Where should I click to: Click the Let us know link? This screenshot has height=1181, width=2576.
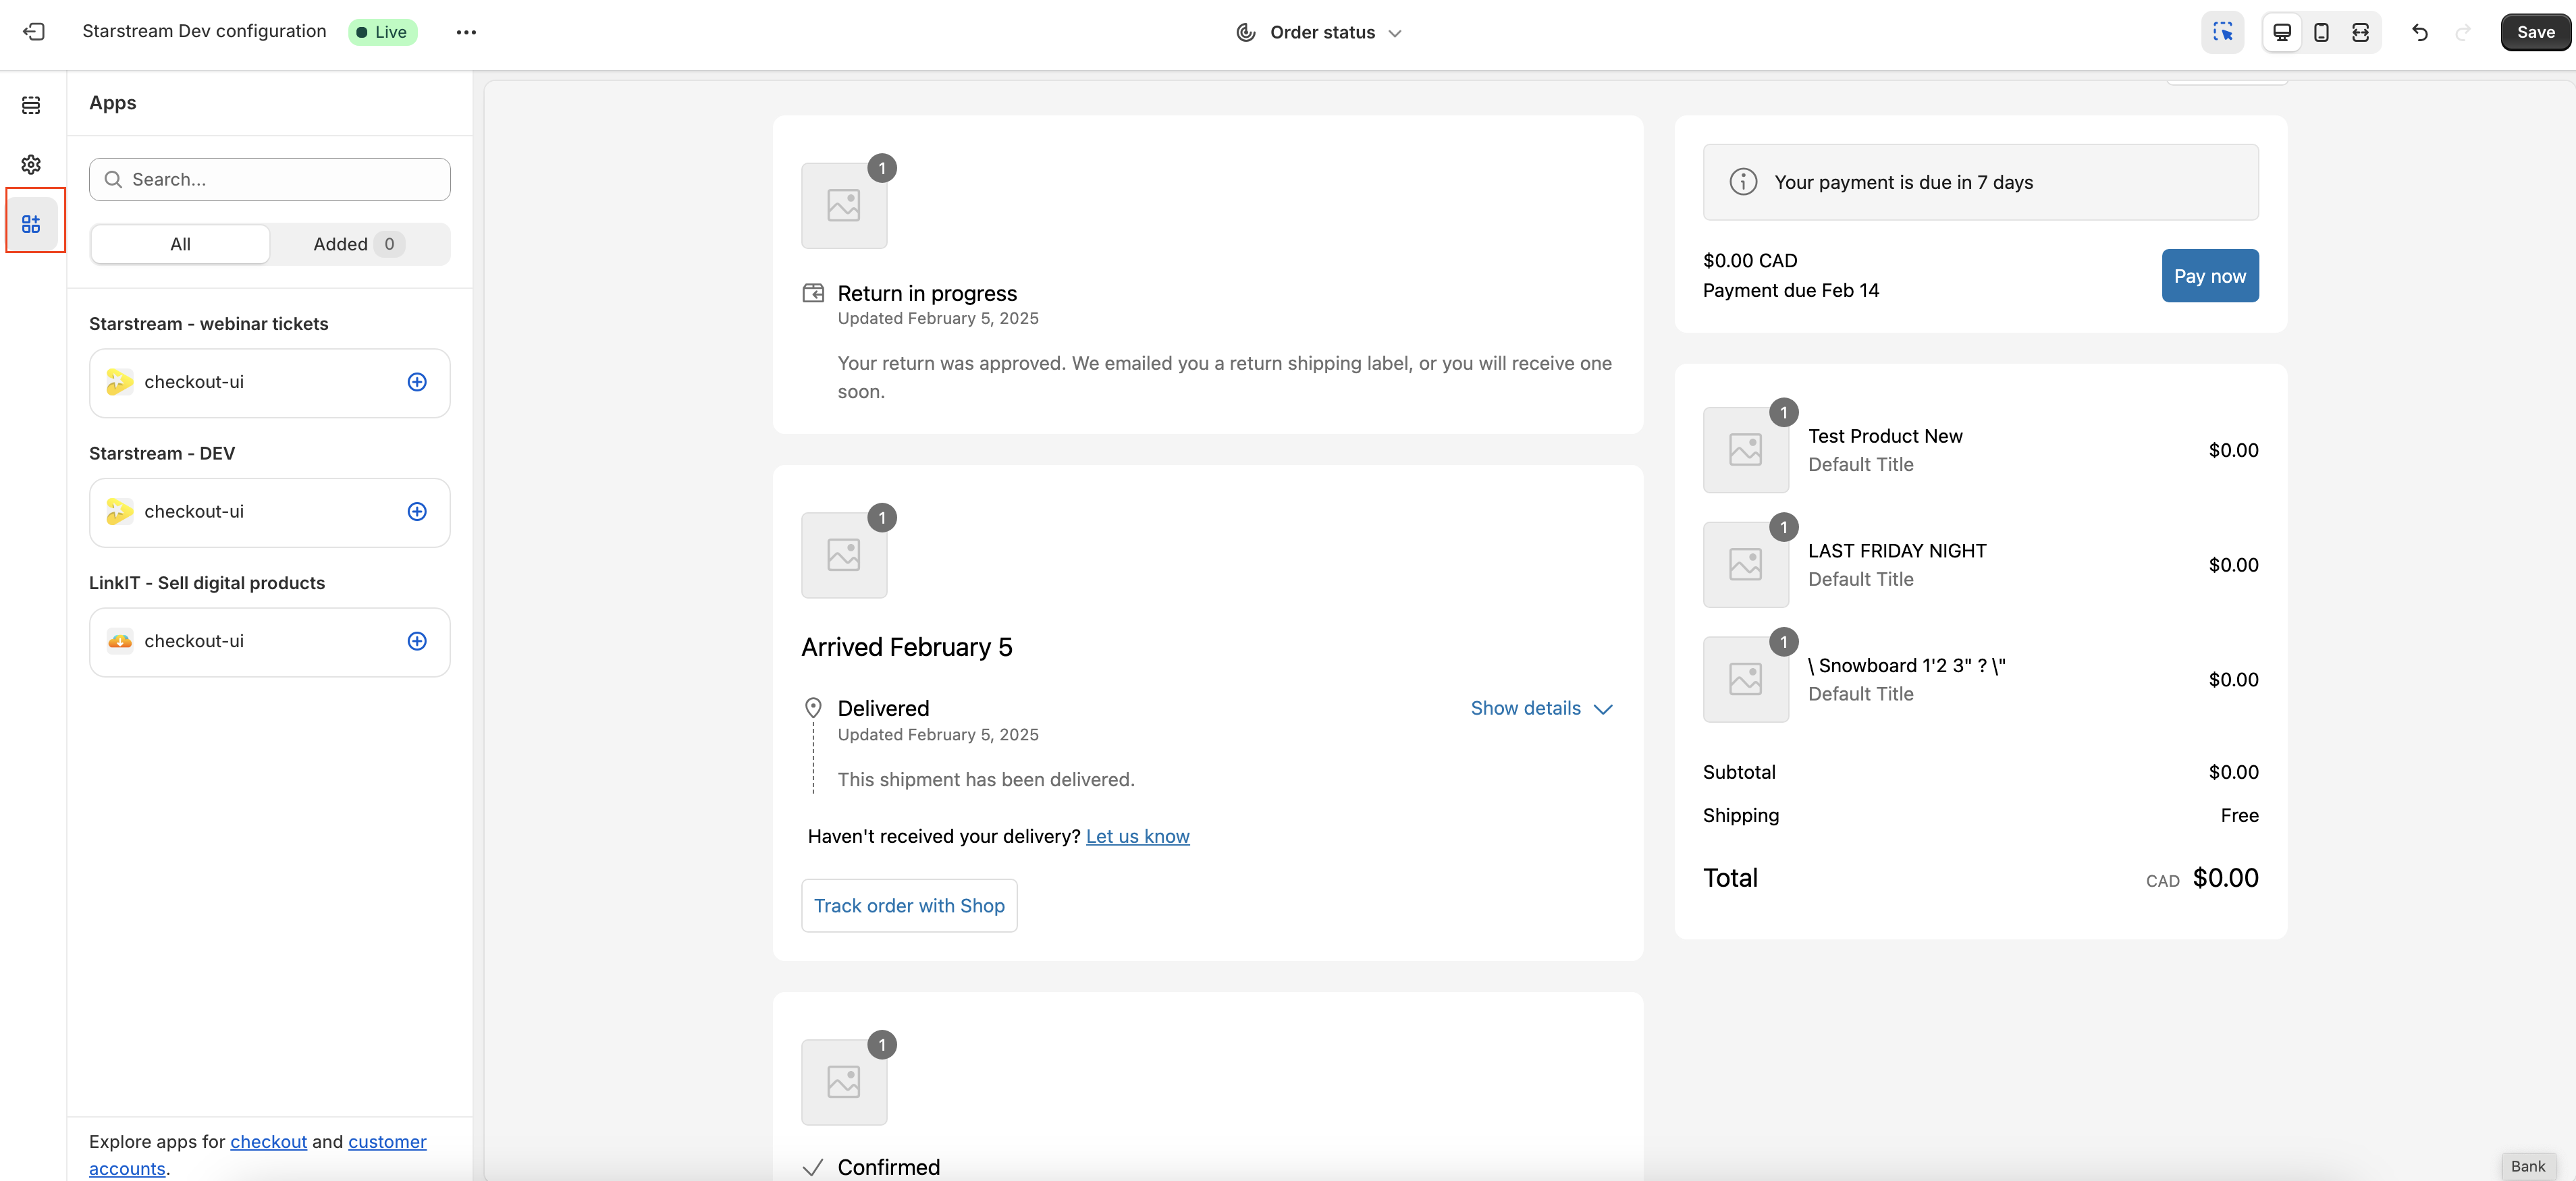click(1137, 836)
